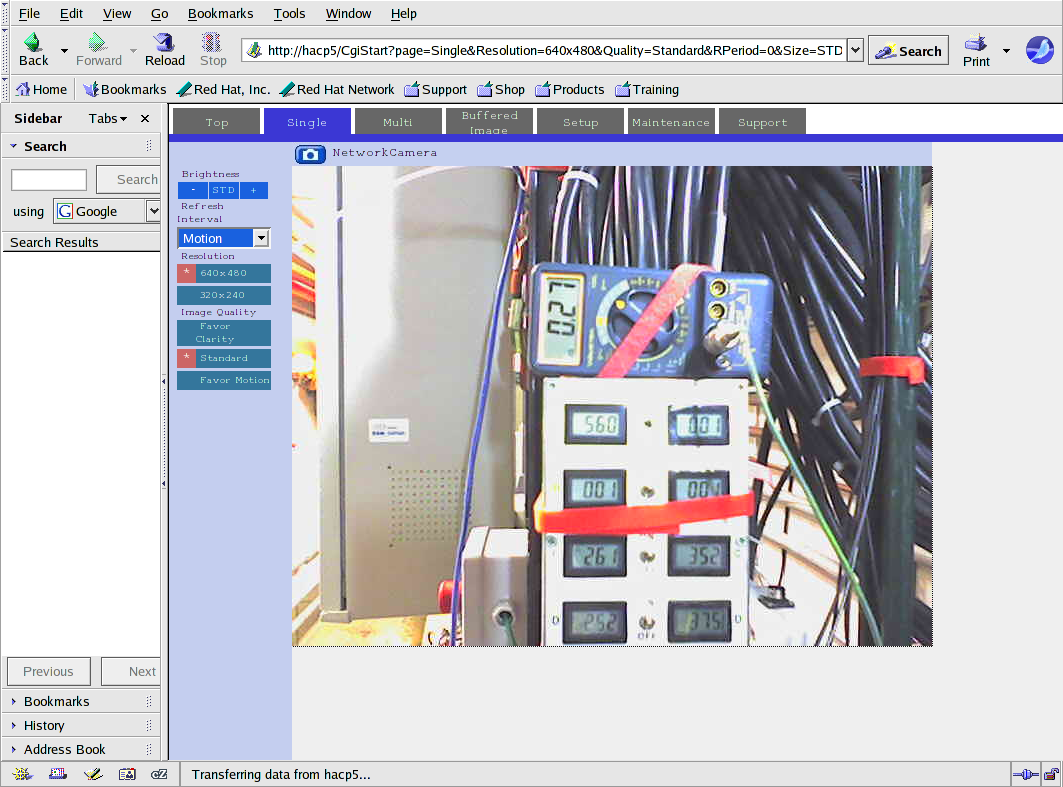This screenshot has height=787, width=1063.
Task: Open Support bookmark folder in toolbar
Action: click(435, 89)
